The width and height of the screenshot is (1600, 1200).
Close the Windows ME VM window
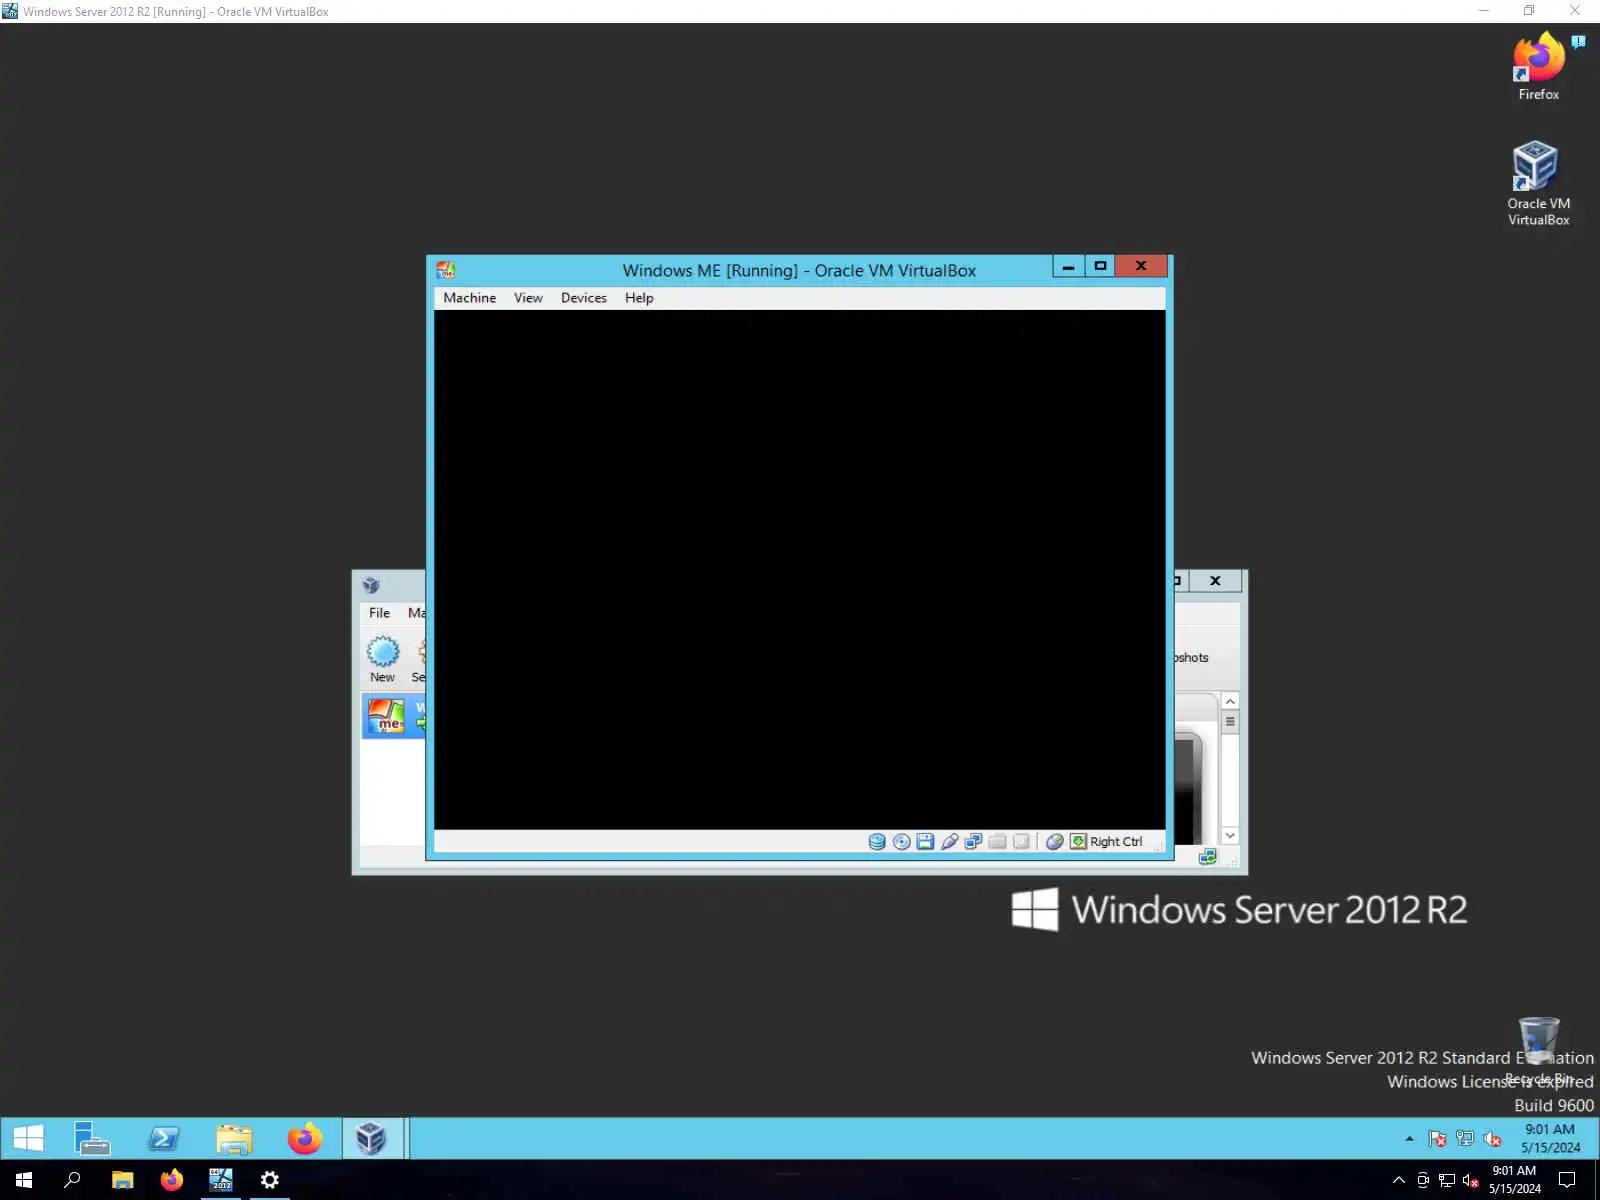click(1141, 266)
